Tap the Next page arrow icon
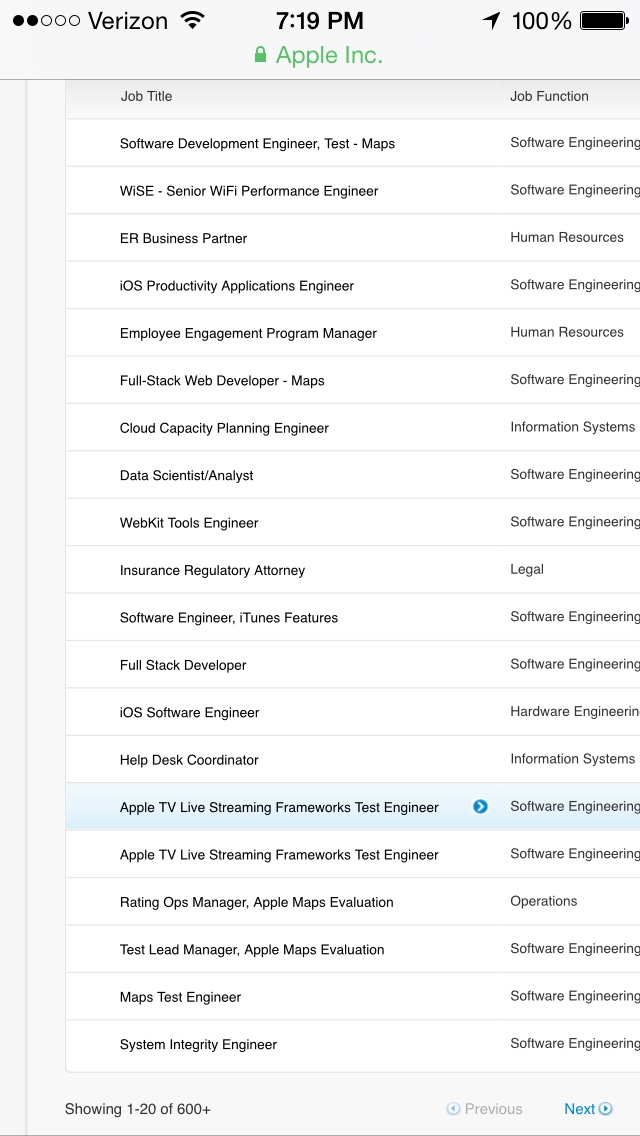This screenshot has height=1136, width=640. (x=606, y=1109)
